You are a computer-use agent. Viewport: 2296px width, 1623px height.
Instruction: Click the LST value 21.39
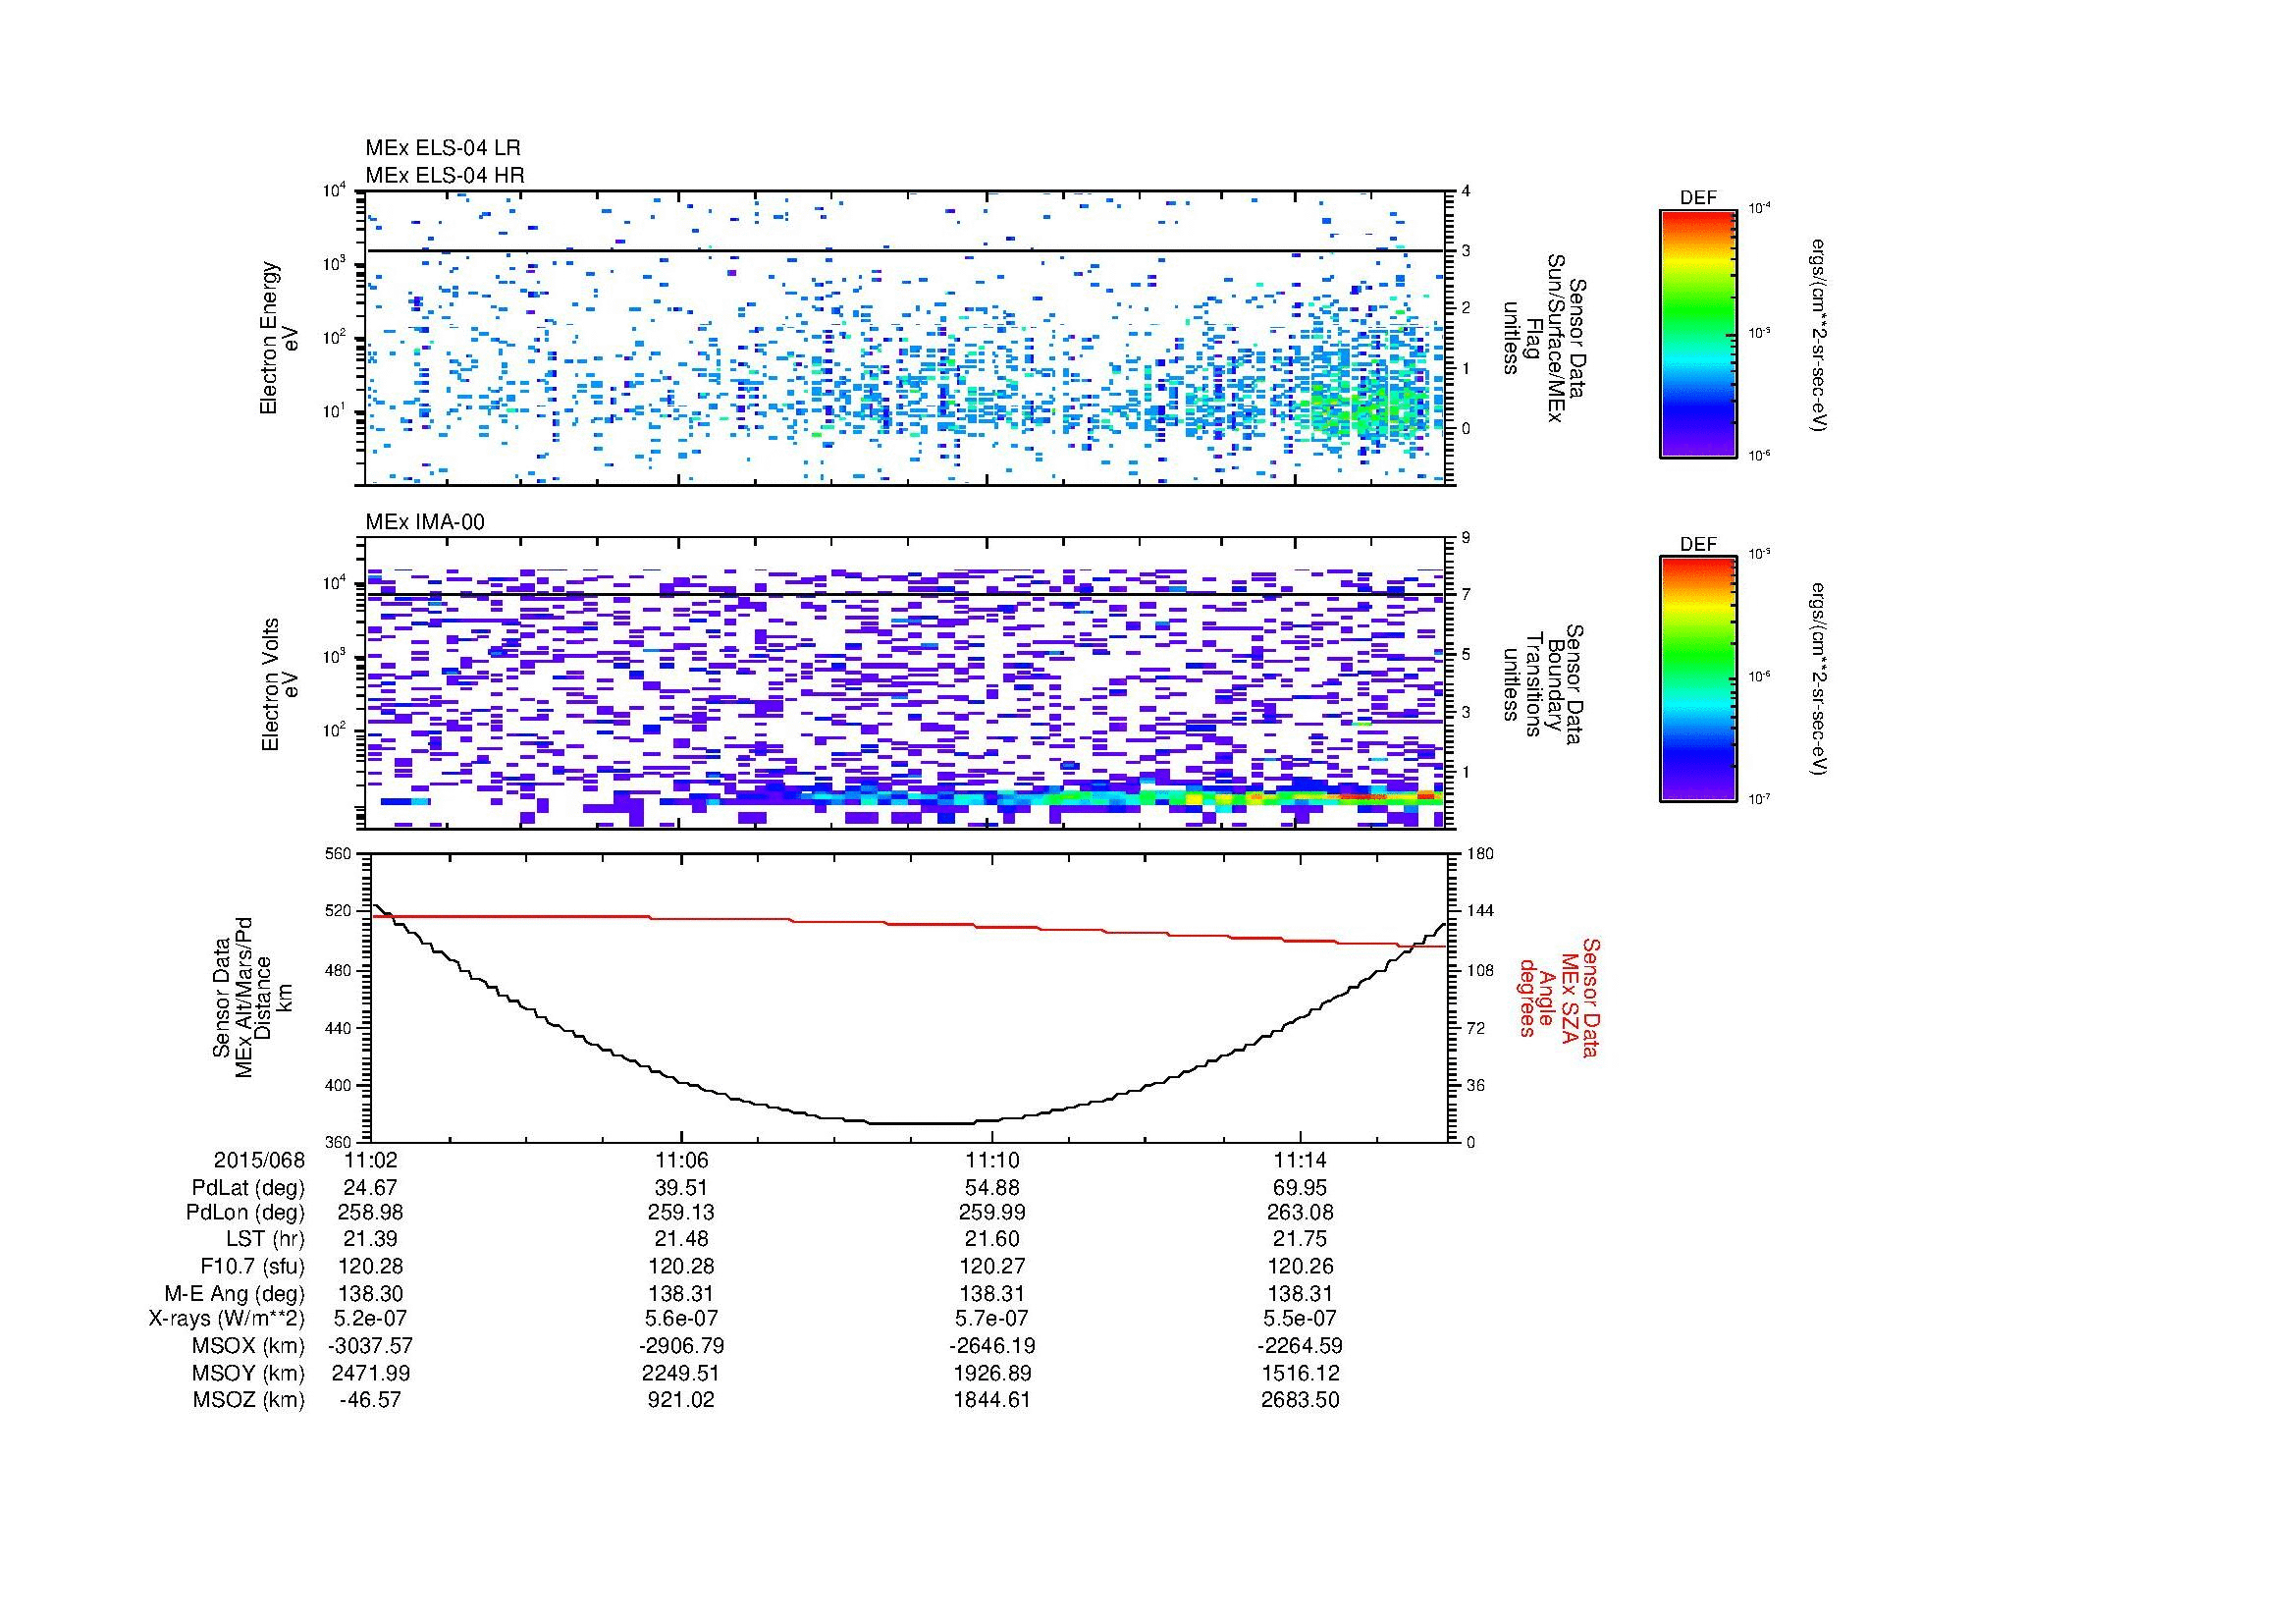370,1239
